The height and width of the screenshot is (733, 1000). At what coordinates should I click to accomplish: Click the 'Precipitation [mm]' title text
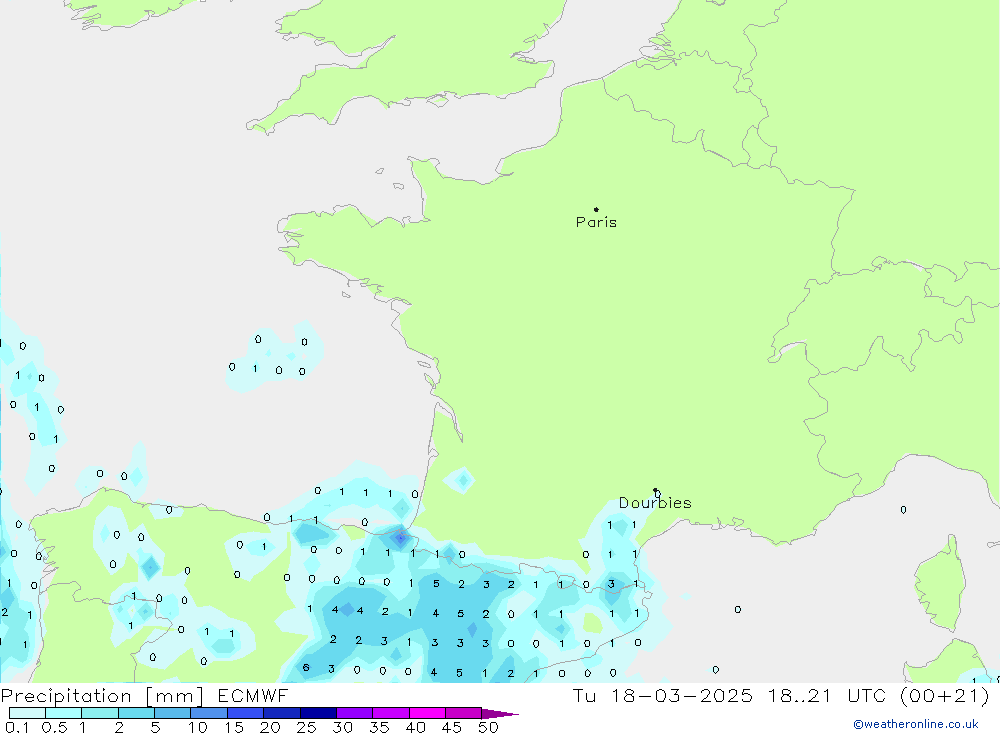coord(102,696)
